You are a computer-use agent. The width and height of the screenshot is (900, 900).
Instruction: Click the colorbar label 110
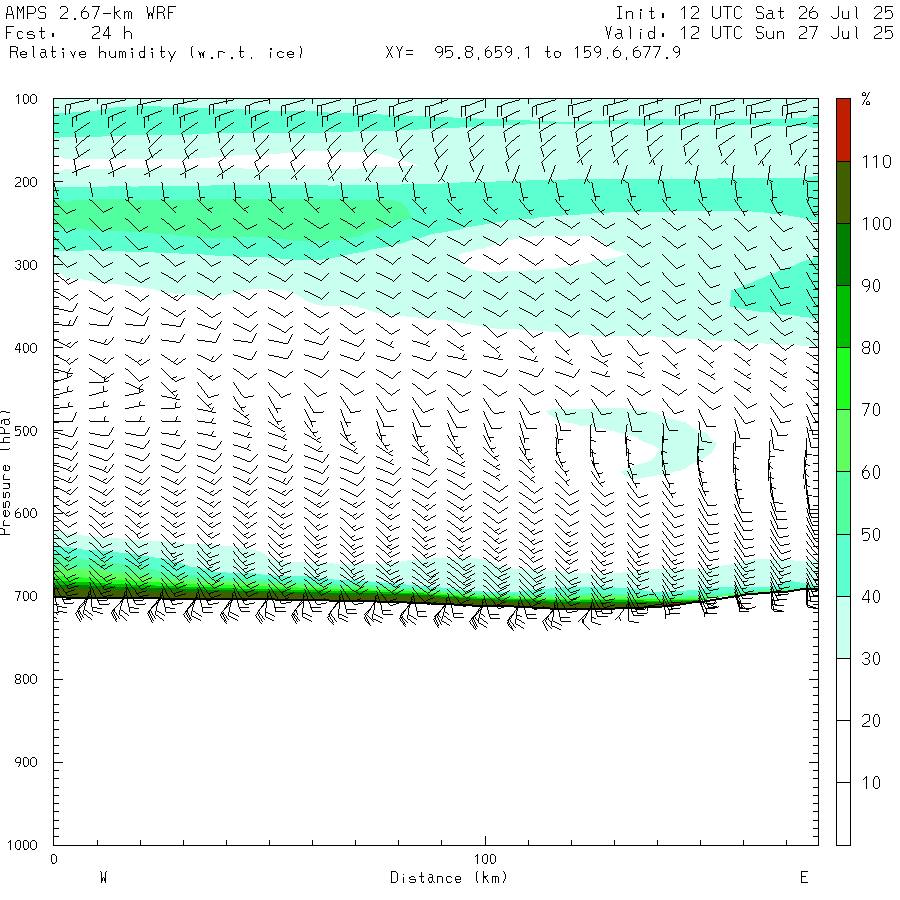click(x=876, y=162)
